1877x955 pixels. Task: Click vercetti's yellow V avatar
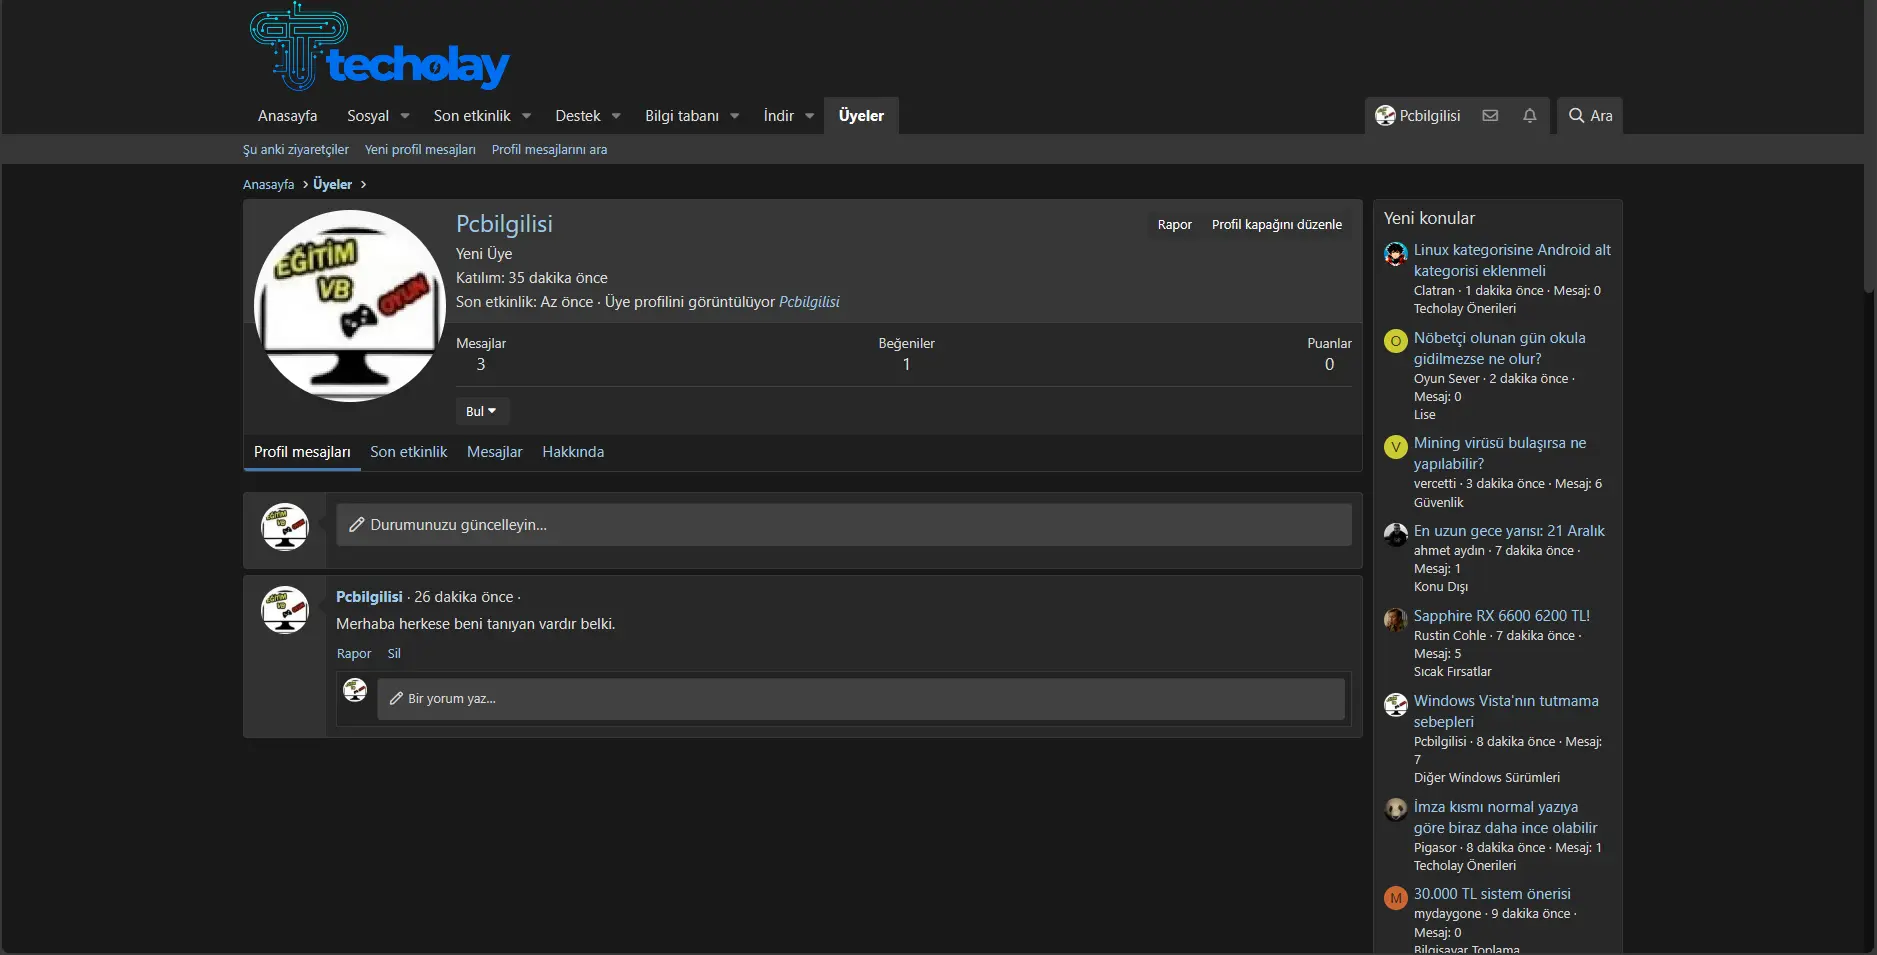tap(1395, 446)
